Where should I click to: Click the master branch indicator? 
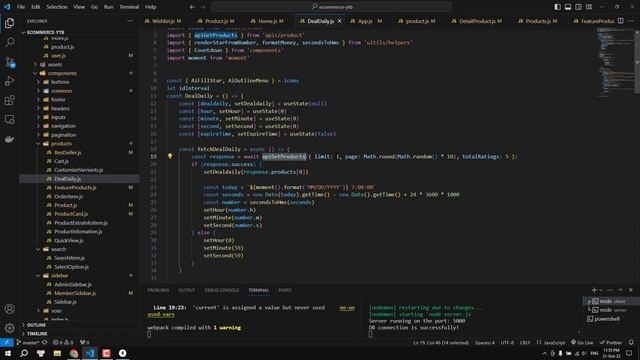(x=28, y=342)
